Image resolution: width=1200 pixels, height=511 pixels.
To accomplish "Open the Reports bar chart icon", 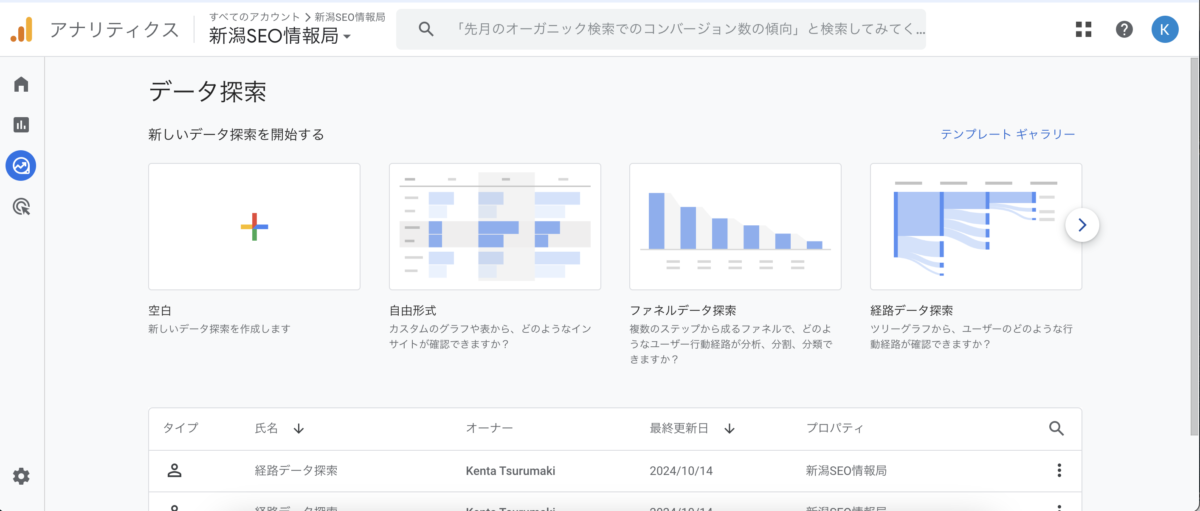I will tap(21, 125).
